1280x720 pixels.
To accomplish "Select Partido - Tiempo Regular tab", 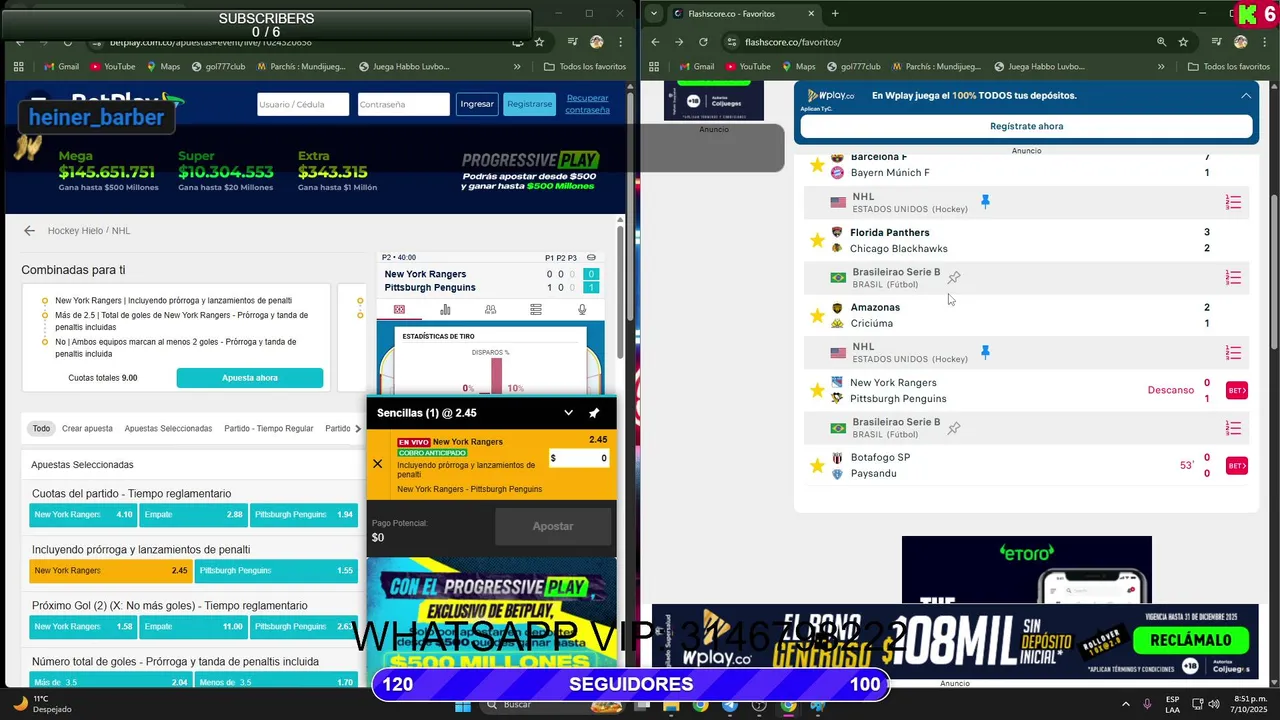I will 269,428.
